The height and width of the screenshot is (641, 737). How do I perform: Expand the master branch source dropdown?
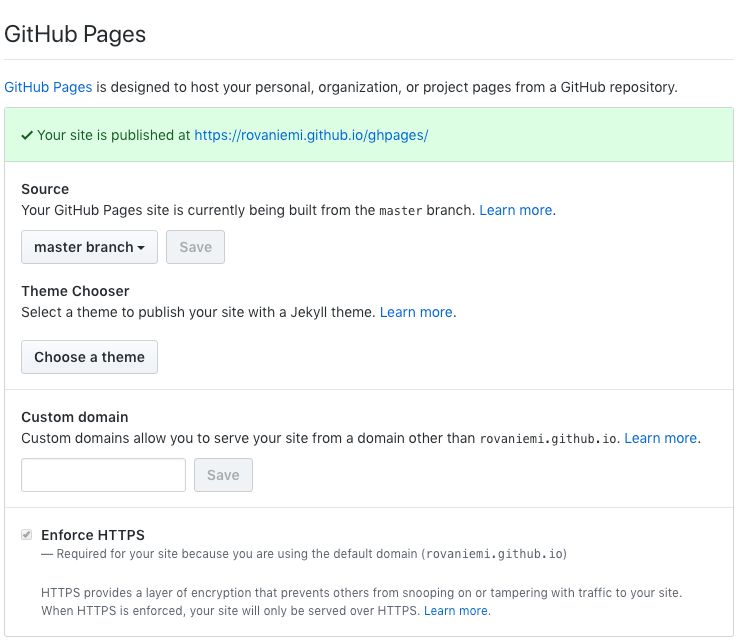tap(89, 247)
